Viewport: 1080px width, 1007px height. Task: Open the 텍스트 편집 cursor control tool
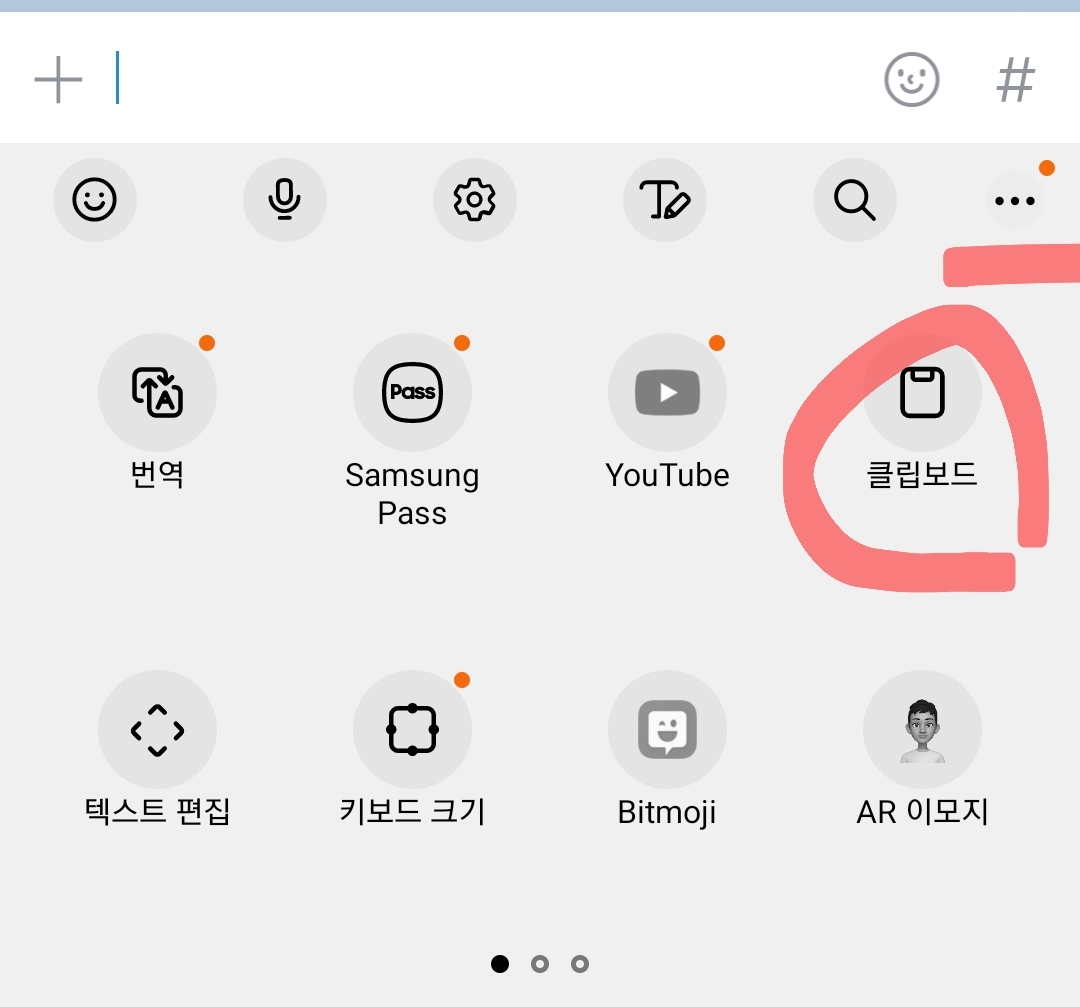tap(156, 729)
